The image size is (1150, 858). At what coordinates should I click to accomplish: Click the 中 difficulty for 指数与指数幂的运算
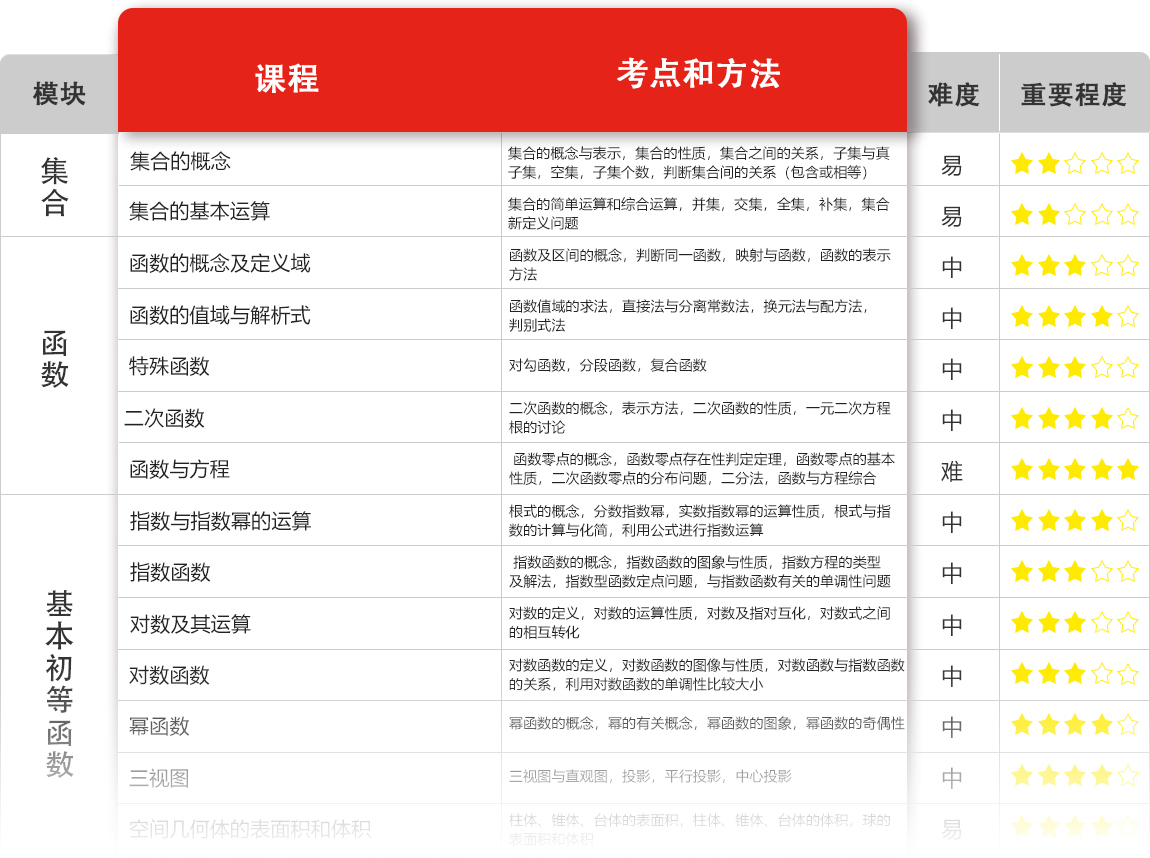pos(952,523)
